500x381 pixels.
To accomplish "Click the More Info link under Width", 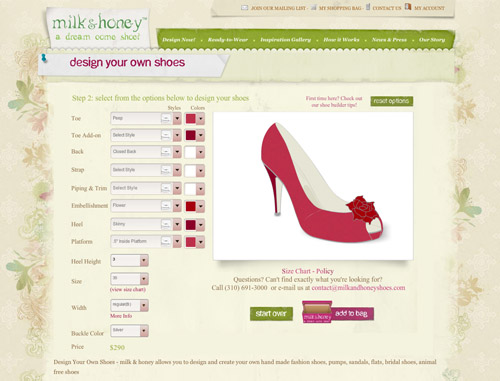I will [121, 316].
